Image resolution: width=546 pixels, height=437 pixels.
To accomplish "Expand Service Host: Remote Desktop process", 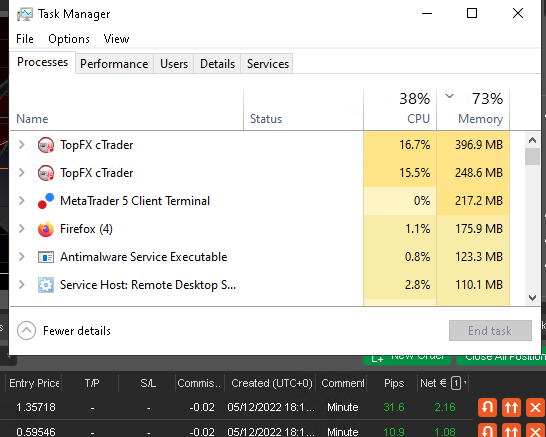I will point(21,285).
